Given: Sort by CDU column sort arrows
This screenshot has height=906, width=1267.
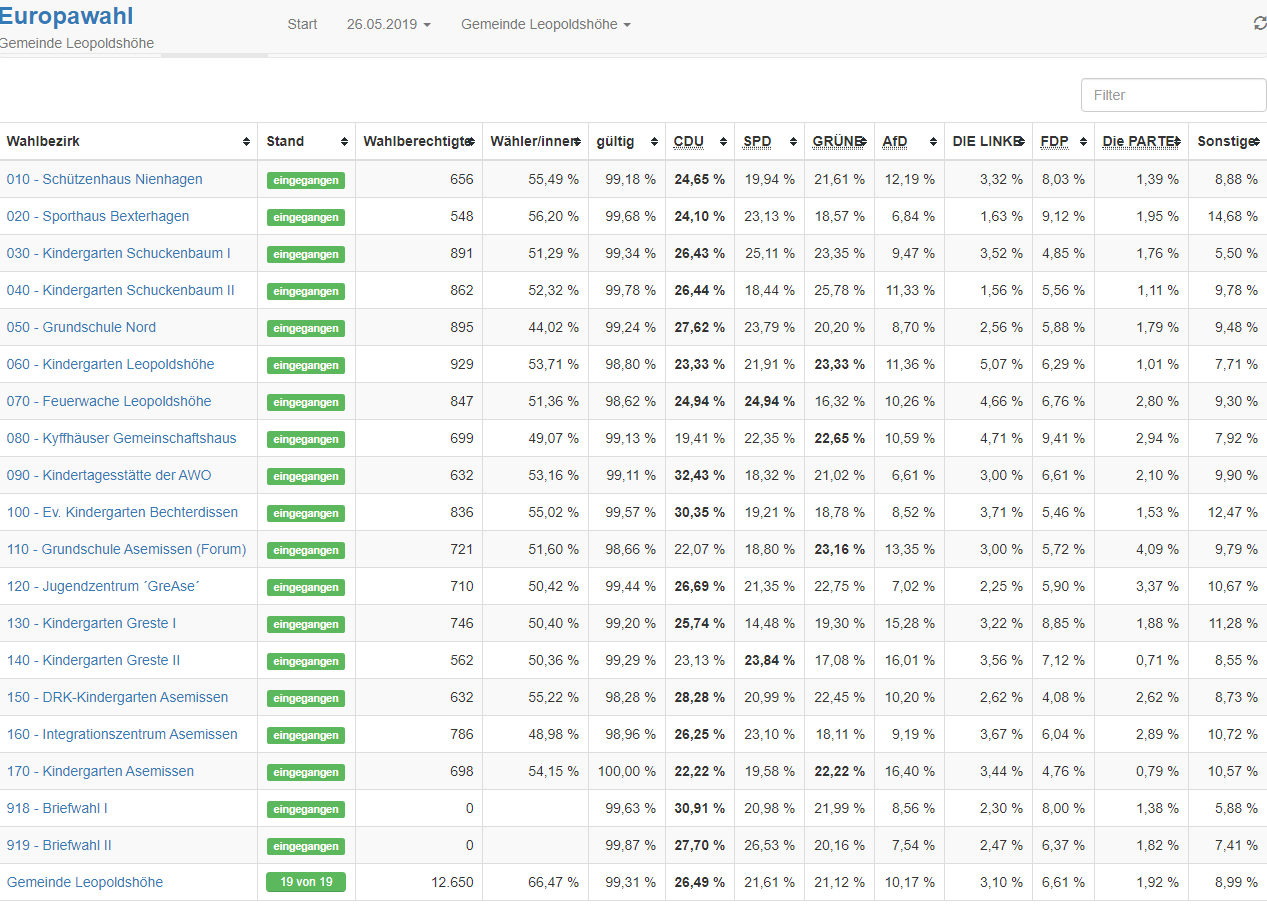Looking at the screenshot, I should click(723, 142).
